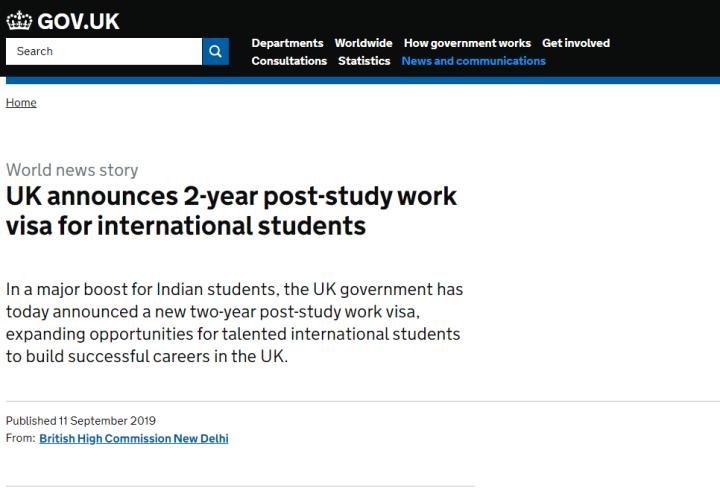Open the Consultations link

point(289,61)
